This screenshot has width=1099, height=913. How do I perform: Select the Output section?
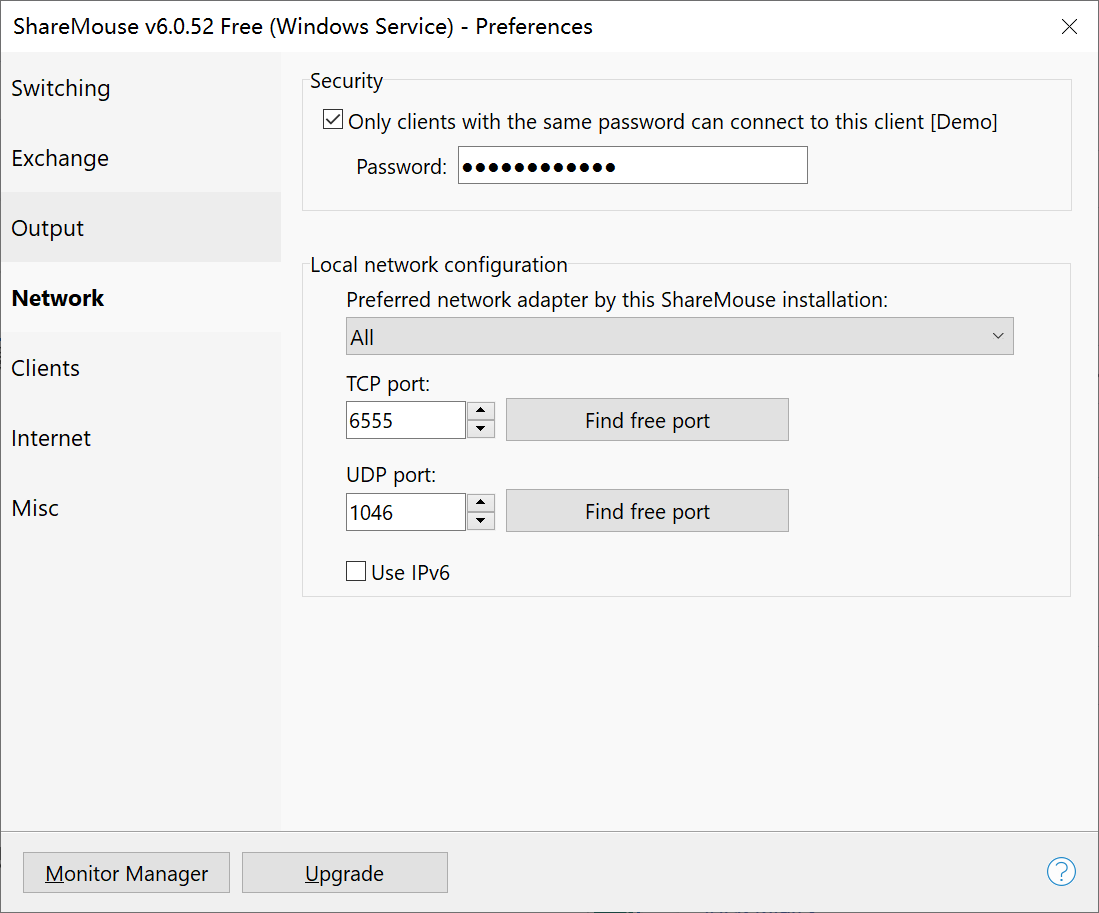[x=141, y=228]
